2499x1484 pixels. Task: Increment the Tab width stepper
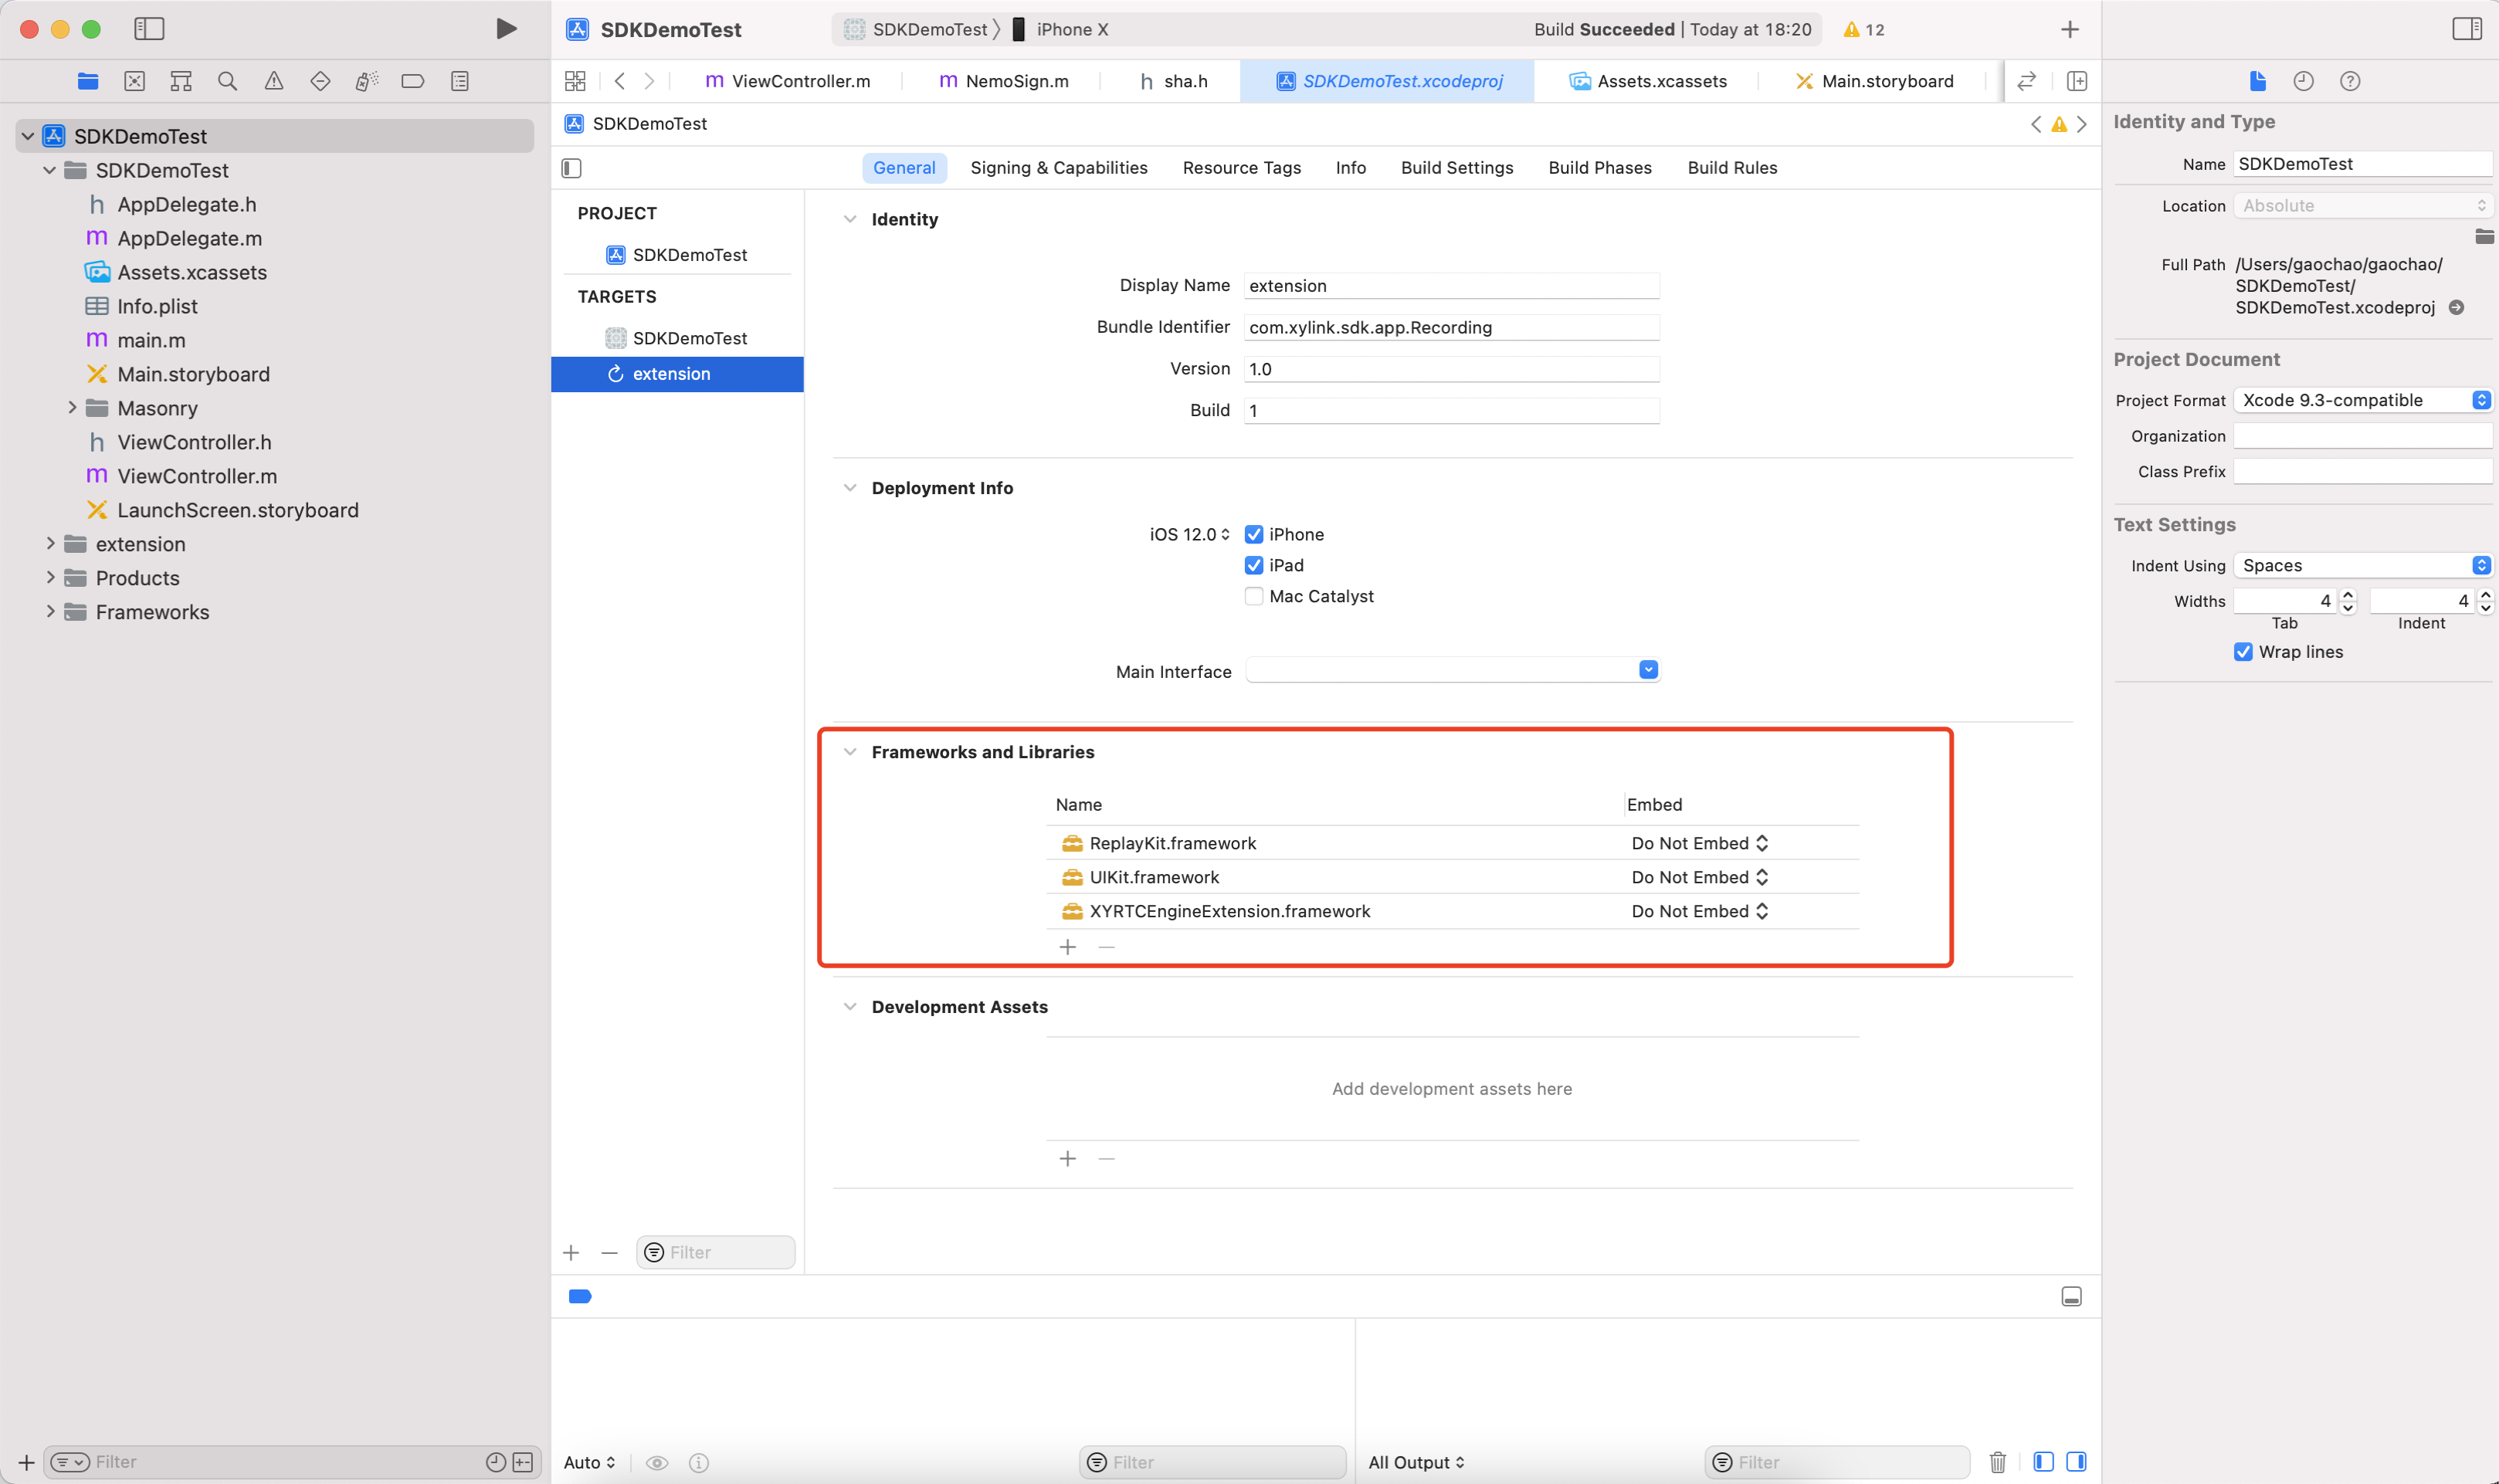(2348, 594)
